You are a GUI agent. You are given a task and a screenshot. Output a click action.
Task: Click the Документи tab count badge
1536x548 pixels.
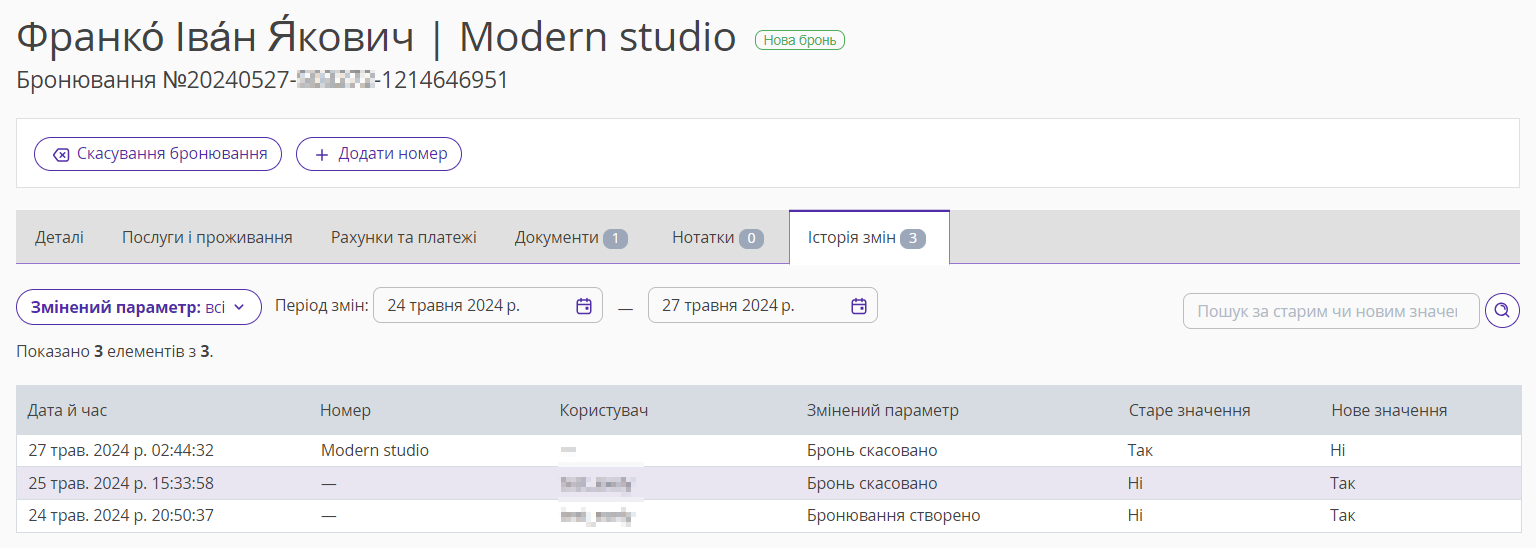pyautogui.click(x=615, y=238)
